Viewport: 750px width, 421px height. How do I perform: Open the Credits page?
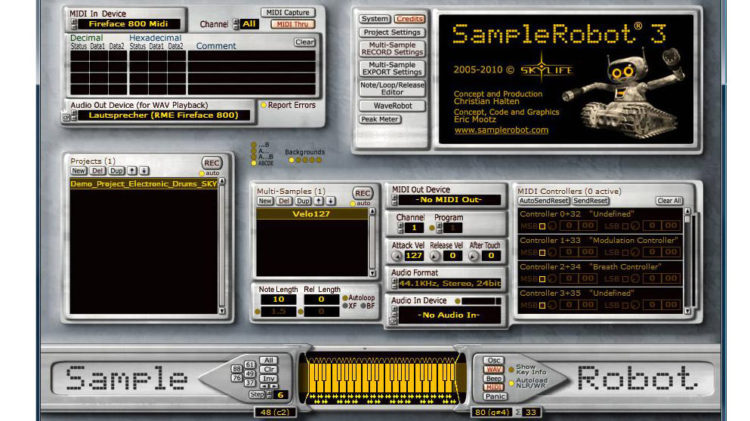click(x=410, y=19)
